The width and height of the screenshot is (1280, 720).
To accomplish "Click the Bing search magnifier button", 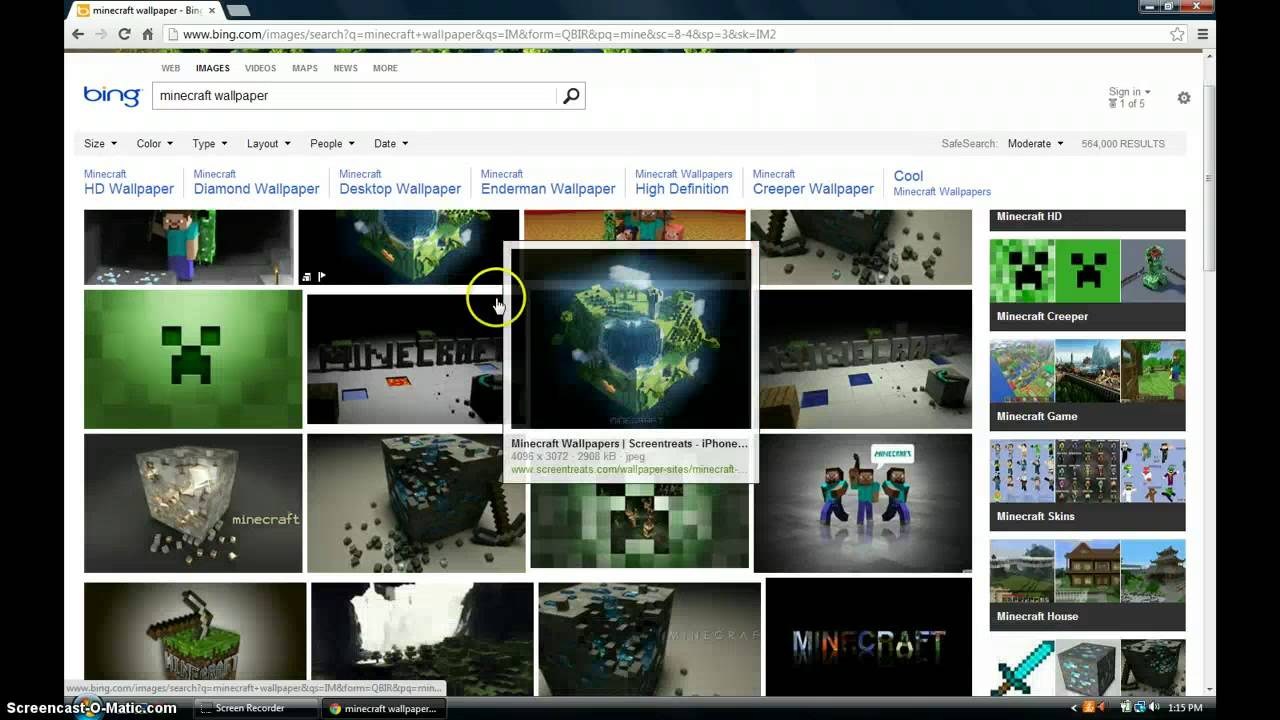I will point(571,96).
